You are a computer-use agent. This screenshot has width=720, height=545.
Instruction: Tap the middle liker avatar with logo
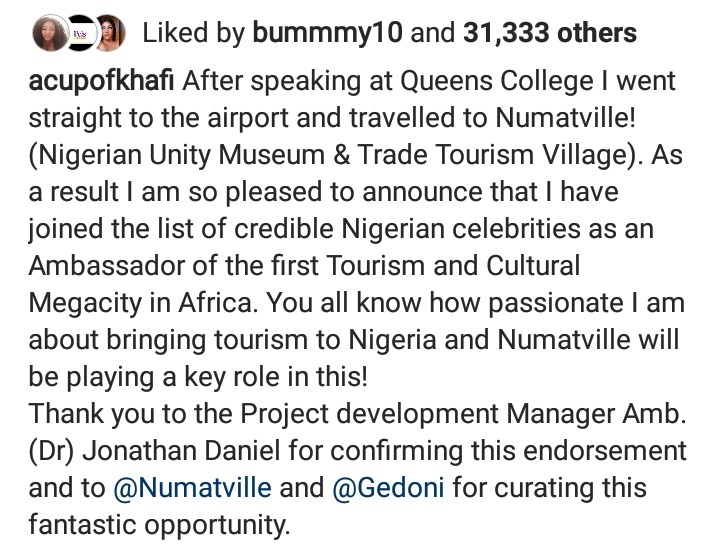coord(79,35)
